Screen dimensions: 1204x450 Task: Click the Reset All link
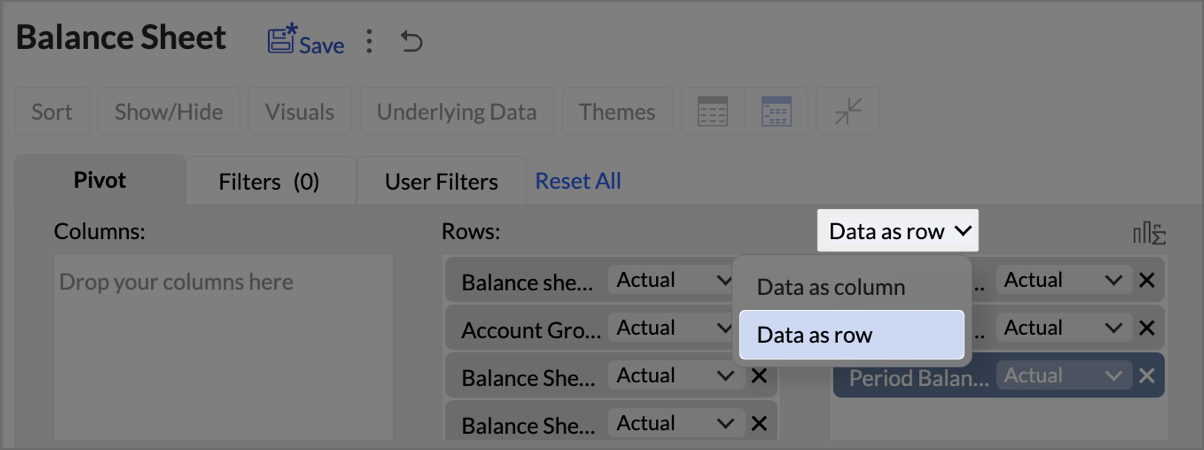(x=578, y=181)
